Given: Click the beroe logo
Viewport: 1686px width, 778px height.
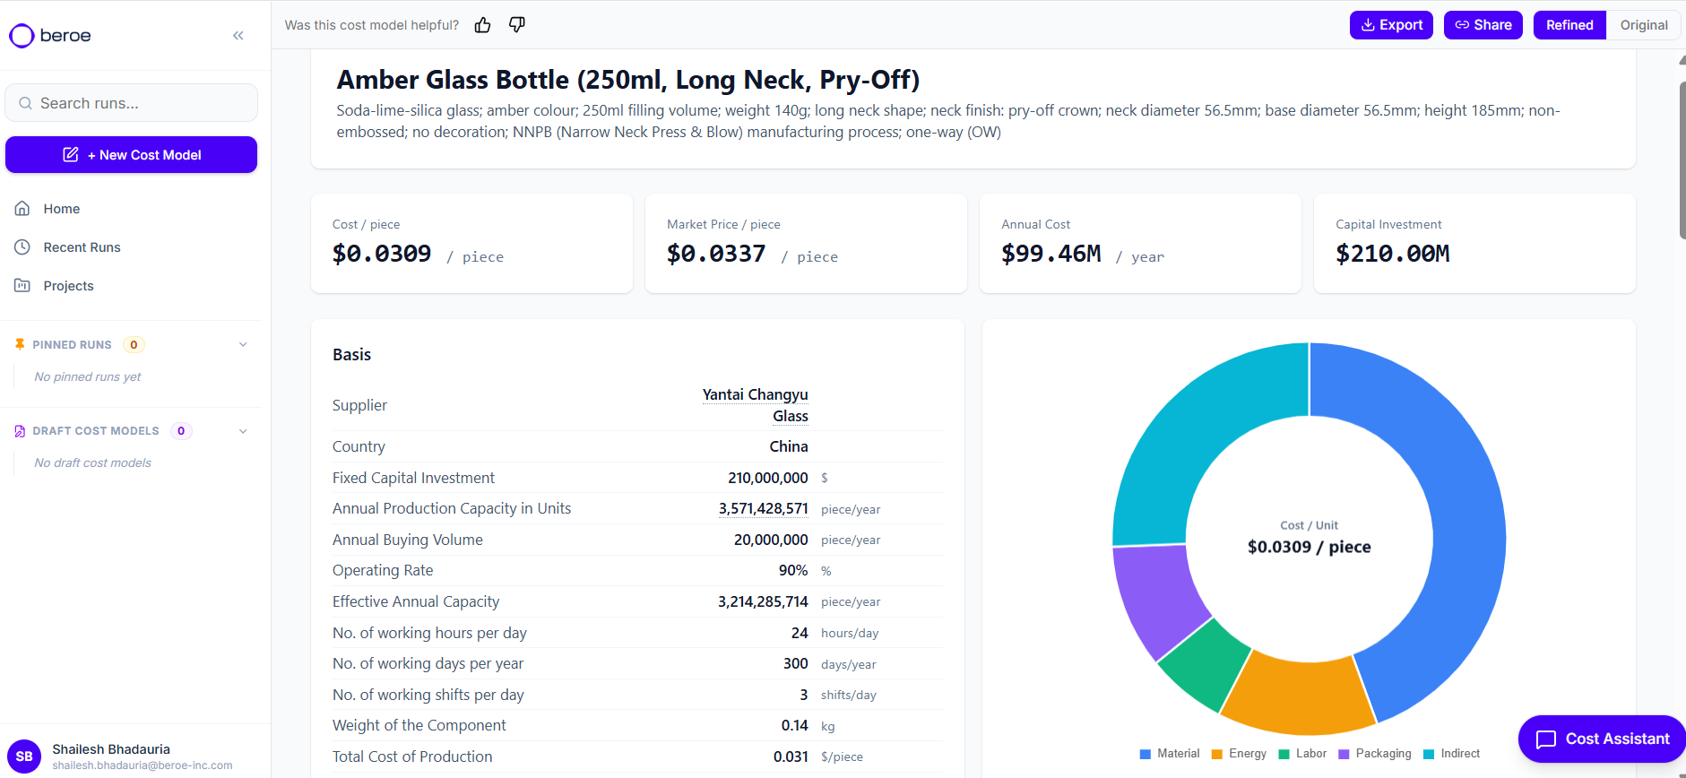Looking at the screenshot, I should click(x=50, y=36).
